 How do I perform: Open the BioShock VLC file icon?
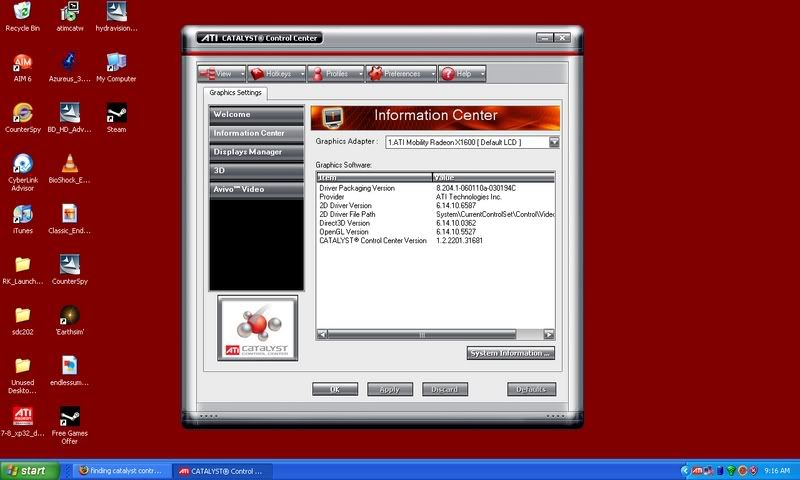click(70, 168)
